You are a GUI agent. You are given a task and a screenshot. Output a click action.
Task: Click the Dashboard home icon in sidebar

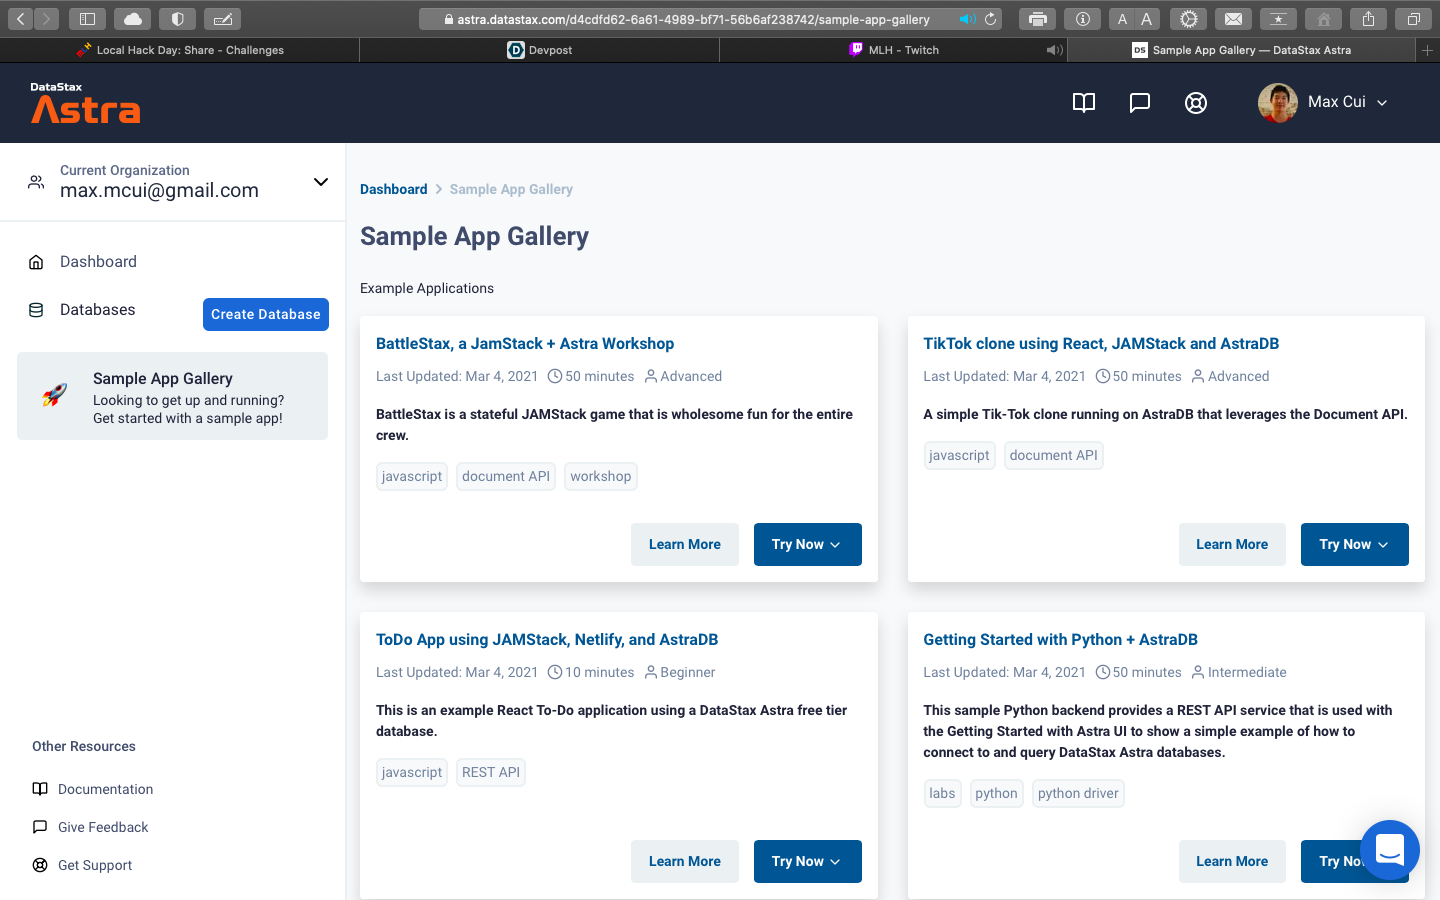point(36,262)
